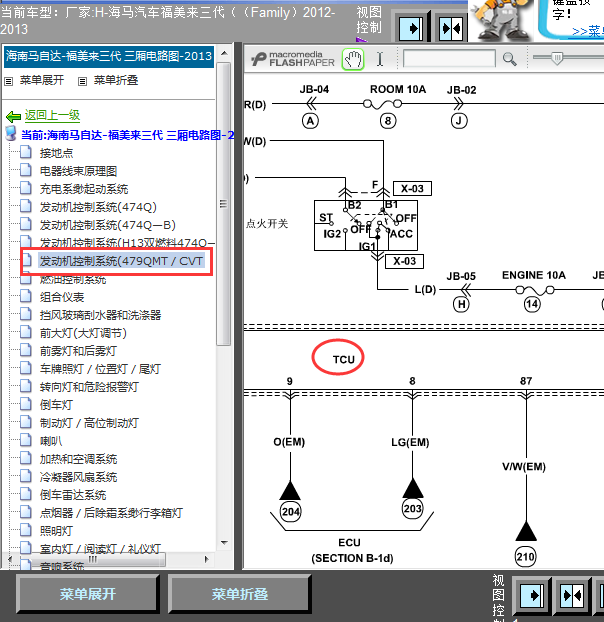Viewport: 604px width, 622px height.
Task: Click the Macromedia FlashPaper logo
Action: tap(293, 59)
